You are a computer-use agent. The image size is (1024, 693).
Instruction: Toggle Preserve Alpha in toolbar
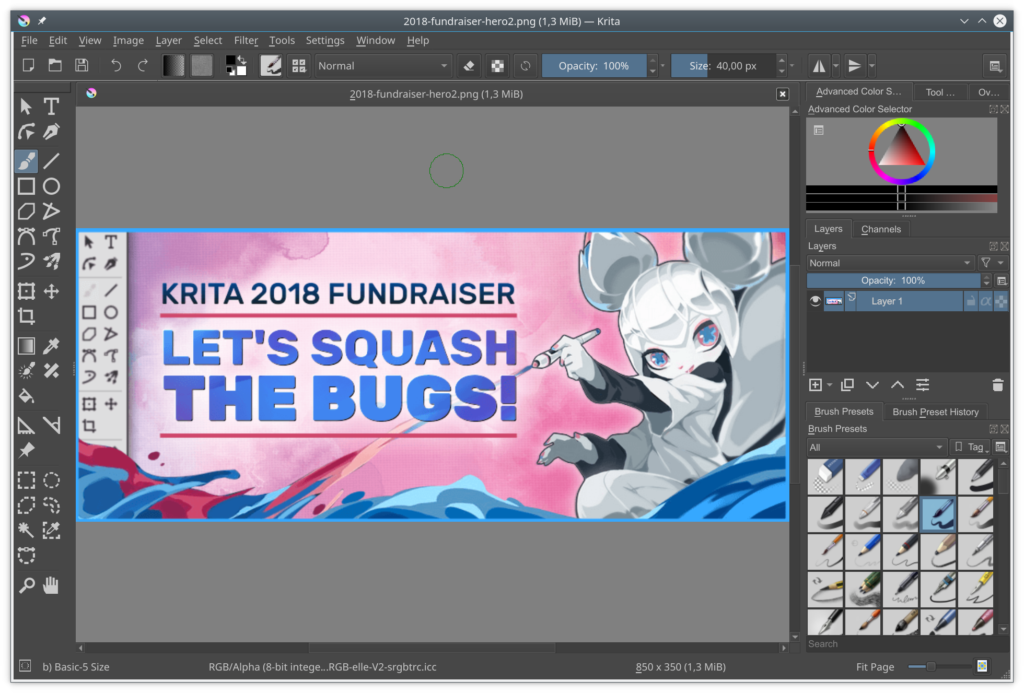tap(498, 66)
